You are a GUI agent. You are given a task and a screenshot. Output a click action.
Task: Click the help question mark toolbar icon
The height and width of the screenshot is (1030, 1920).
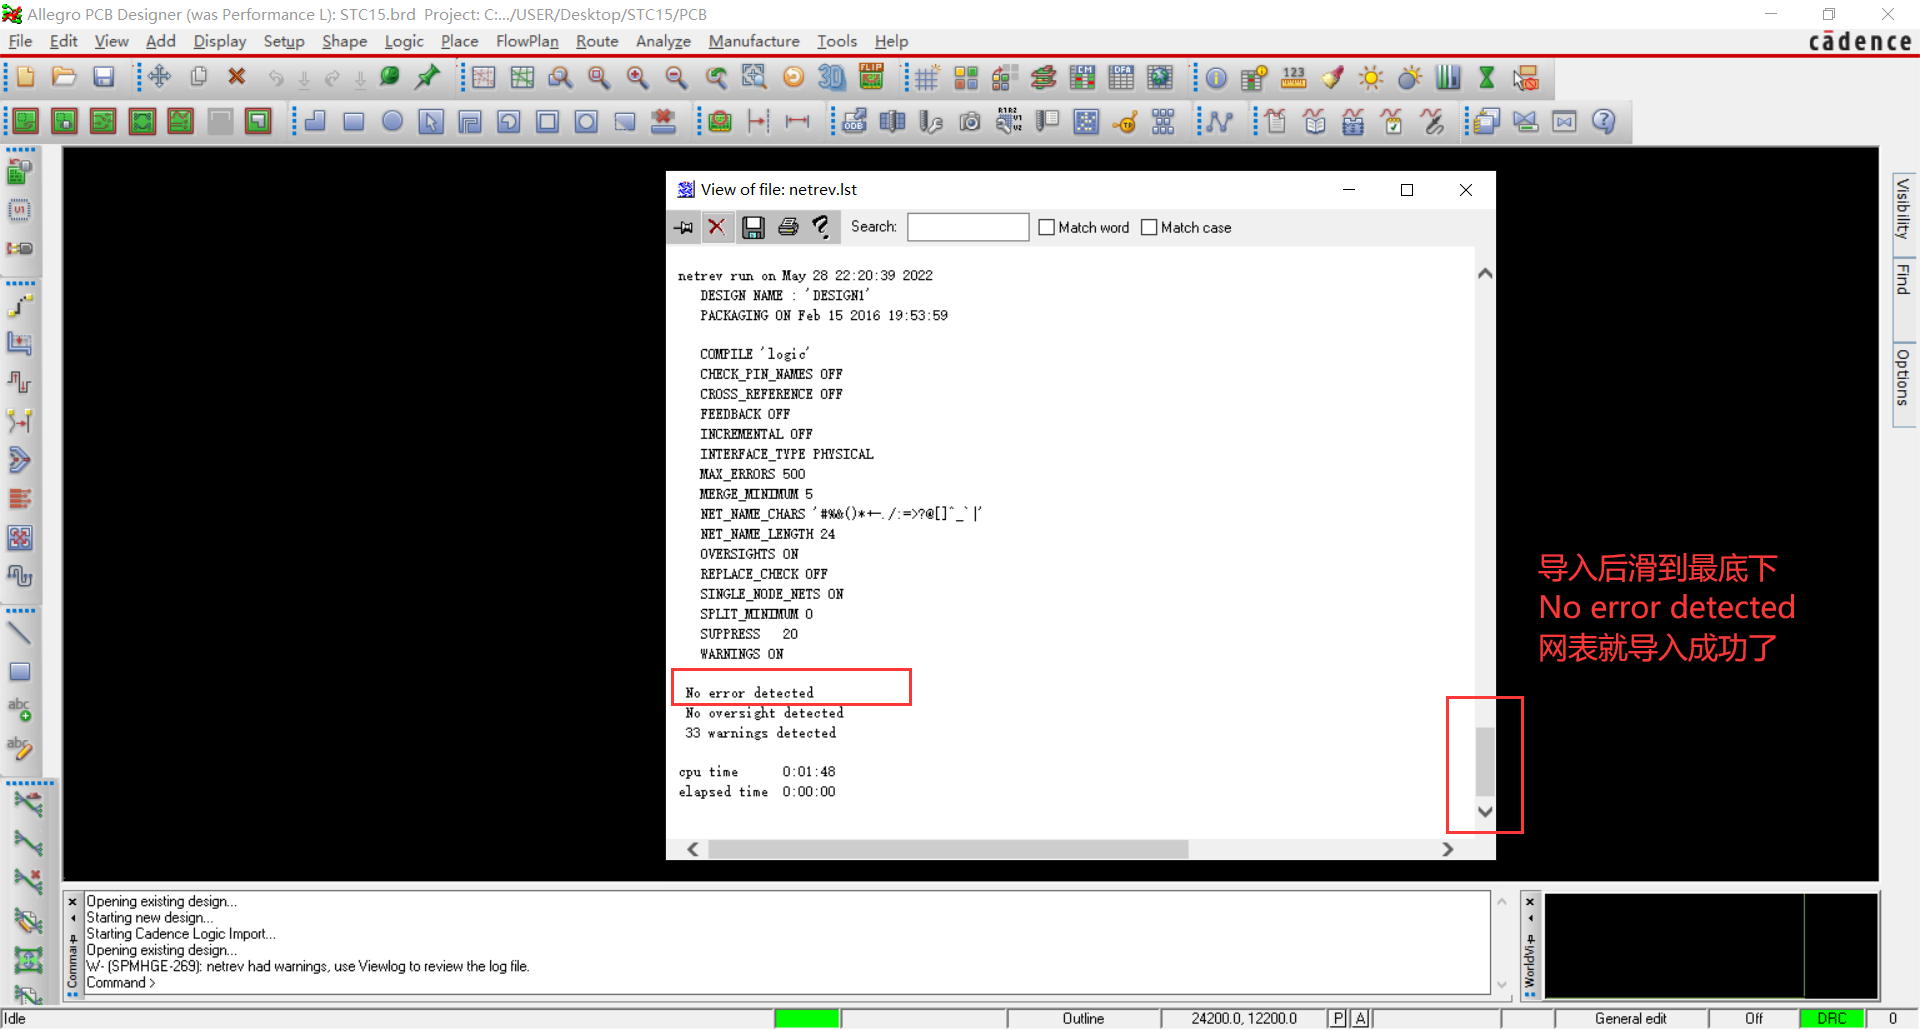coord(1603,122)
